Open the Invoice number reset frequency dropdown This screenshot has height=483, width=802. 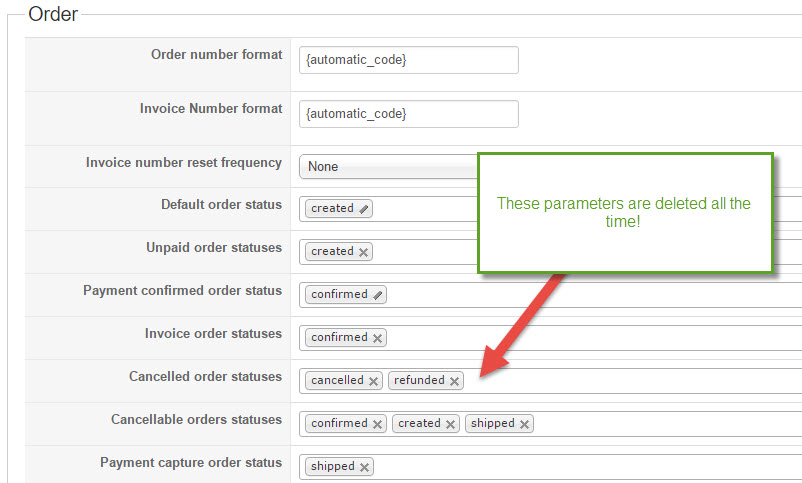click(x=388, y=166)
